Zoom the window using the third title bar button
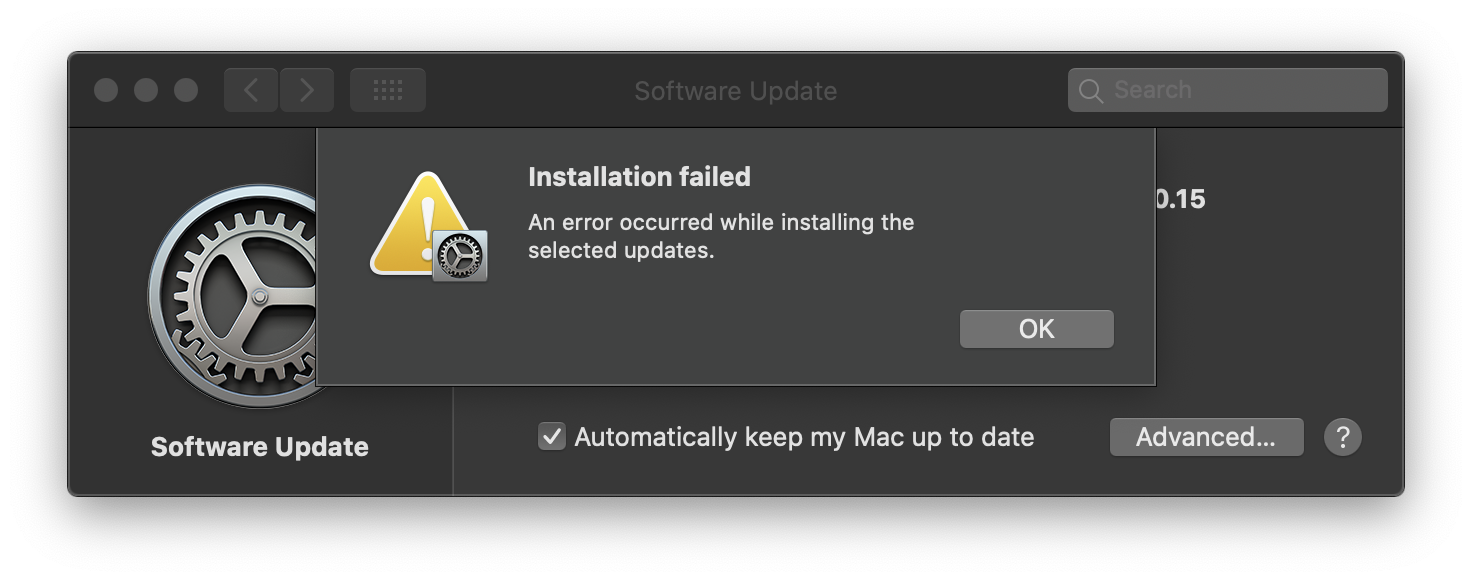The height and width of the screenshot is (580, 1472). tap(186, 91)
